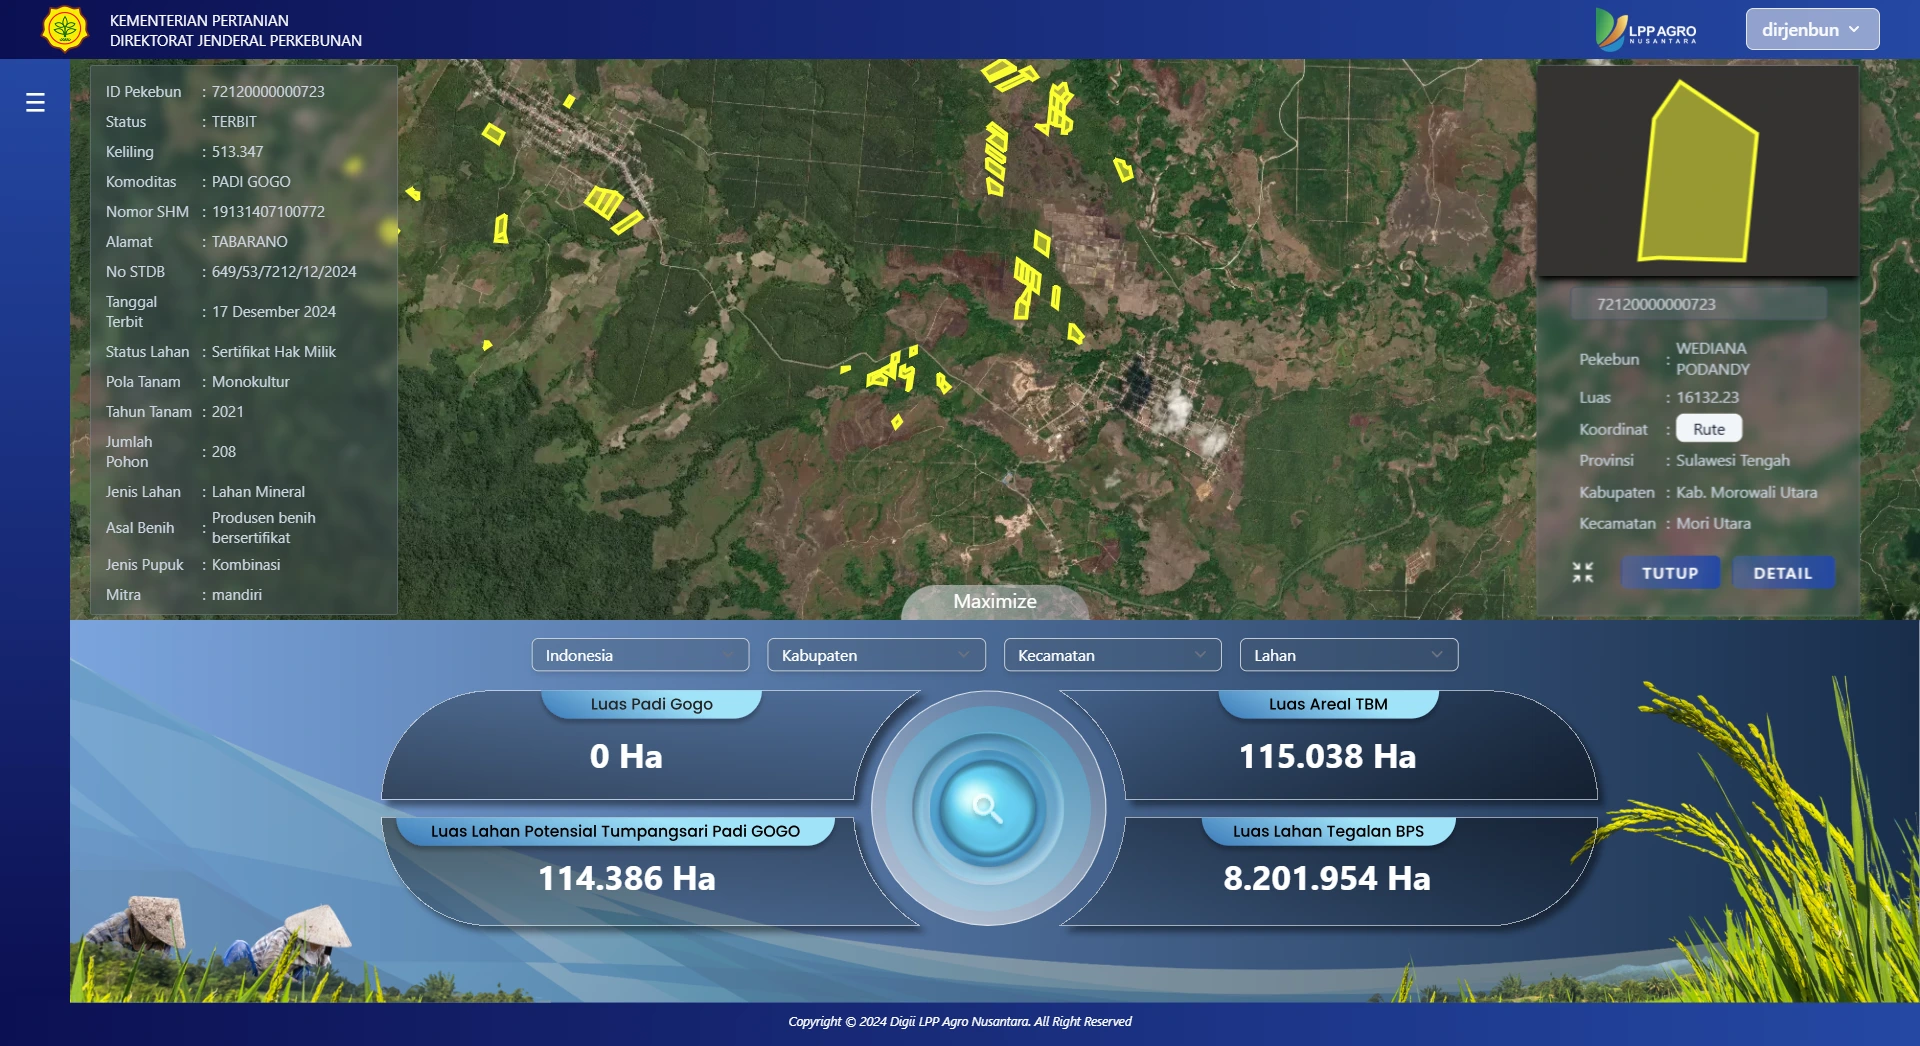Click the Digii LPP Agro copyright text
Screen dimensions: 1920x1046
coord(959,1021)
